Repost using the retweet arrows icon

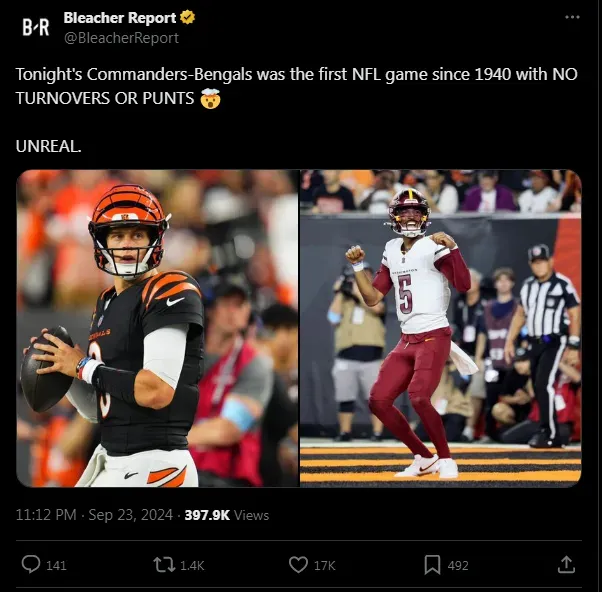click(x=164, y=565)
